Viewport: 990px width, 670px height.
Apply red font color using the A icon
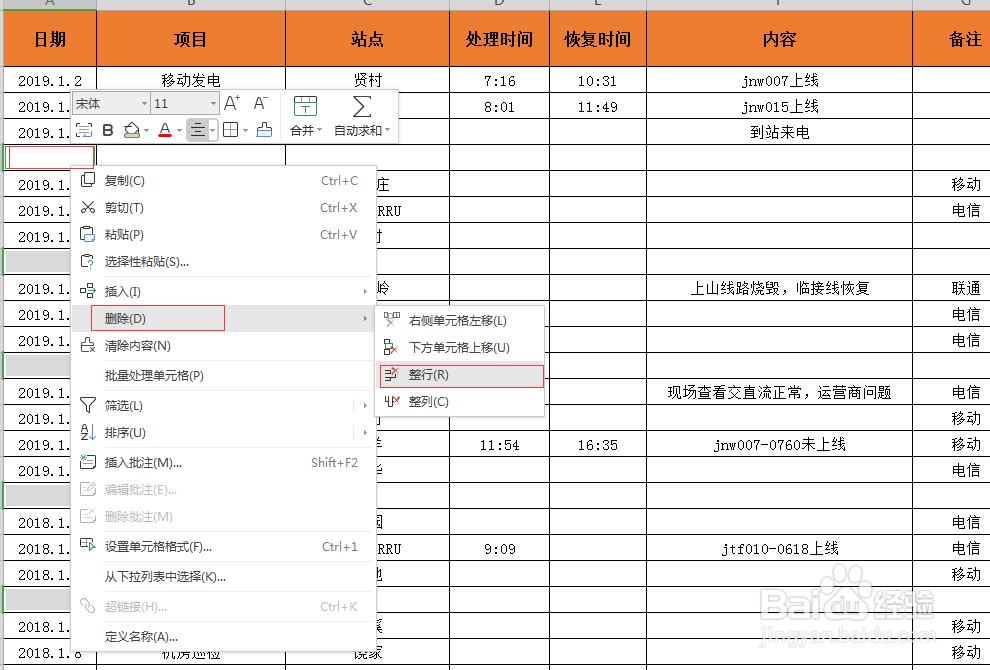164,129
